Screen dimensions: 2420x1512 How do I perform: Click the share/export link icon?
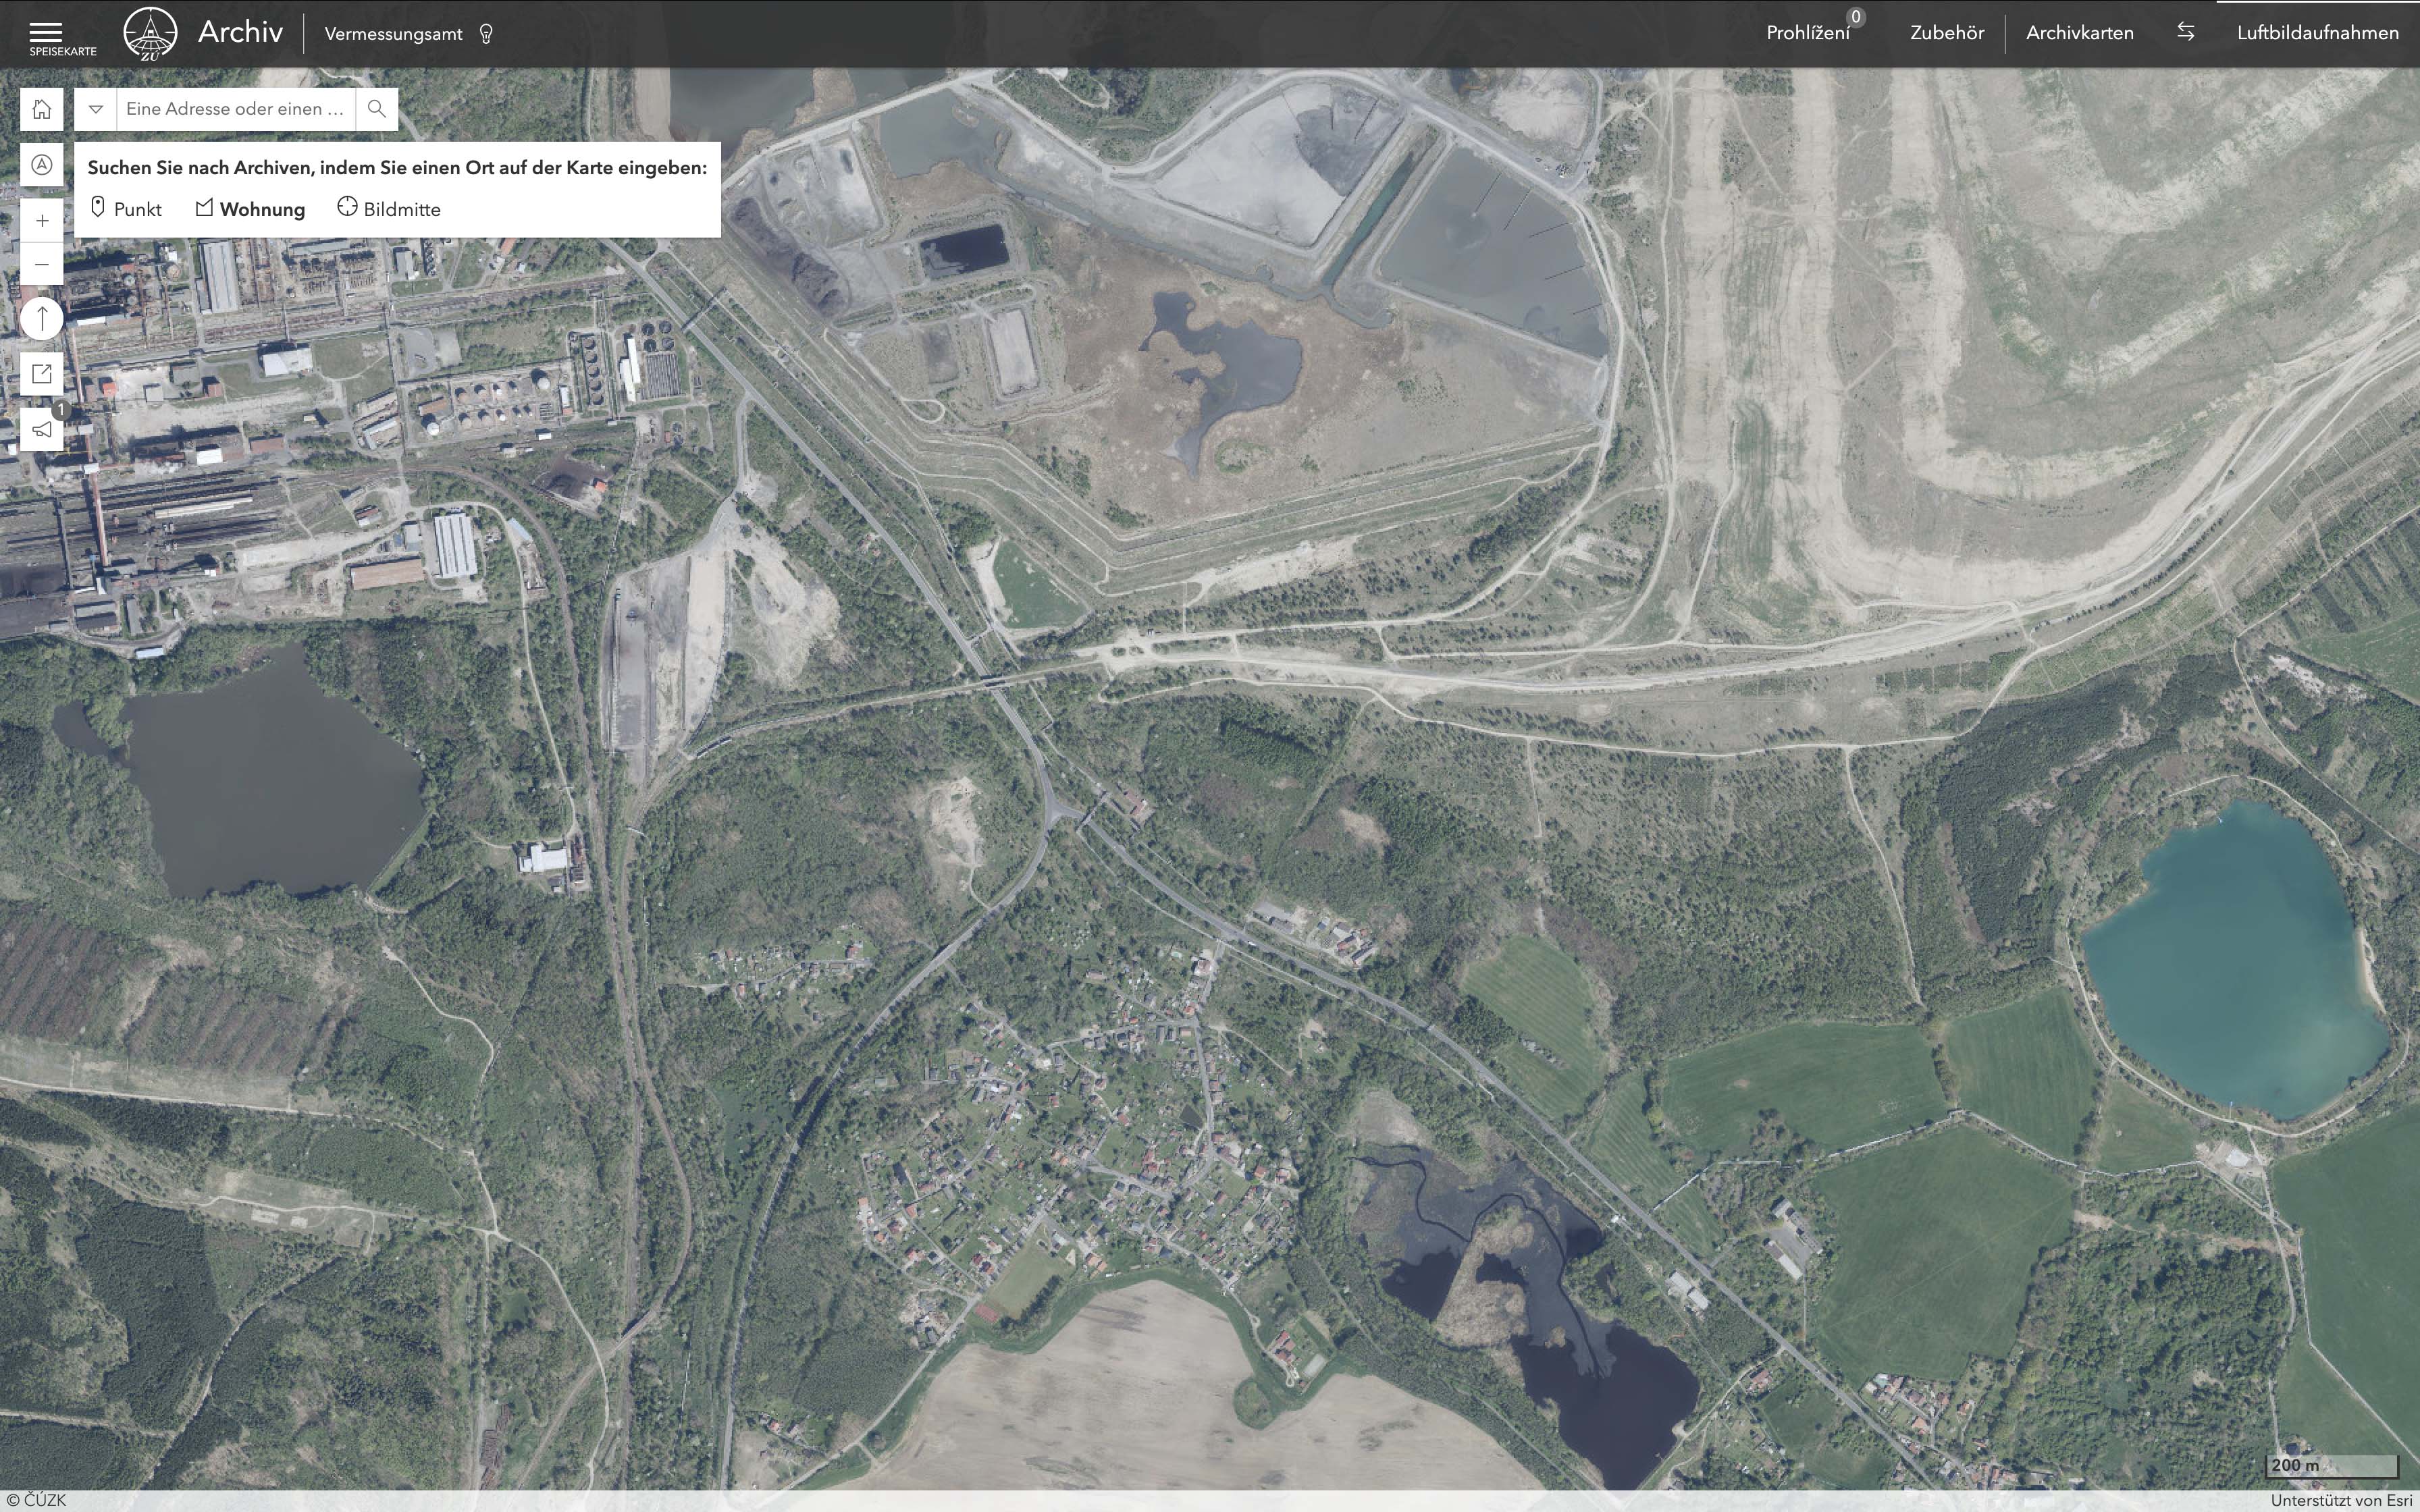[42, 374]
